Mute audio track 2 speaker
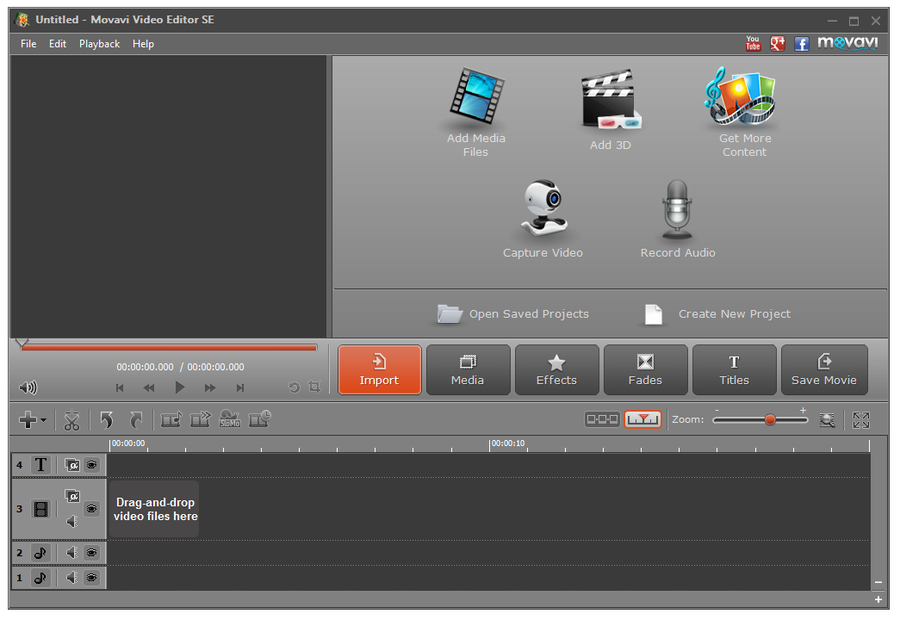This screenshot has height=620, width=900. coord(72,552)
